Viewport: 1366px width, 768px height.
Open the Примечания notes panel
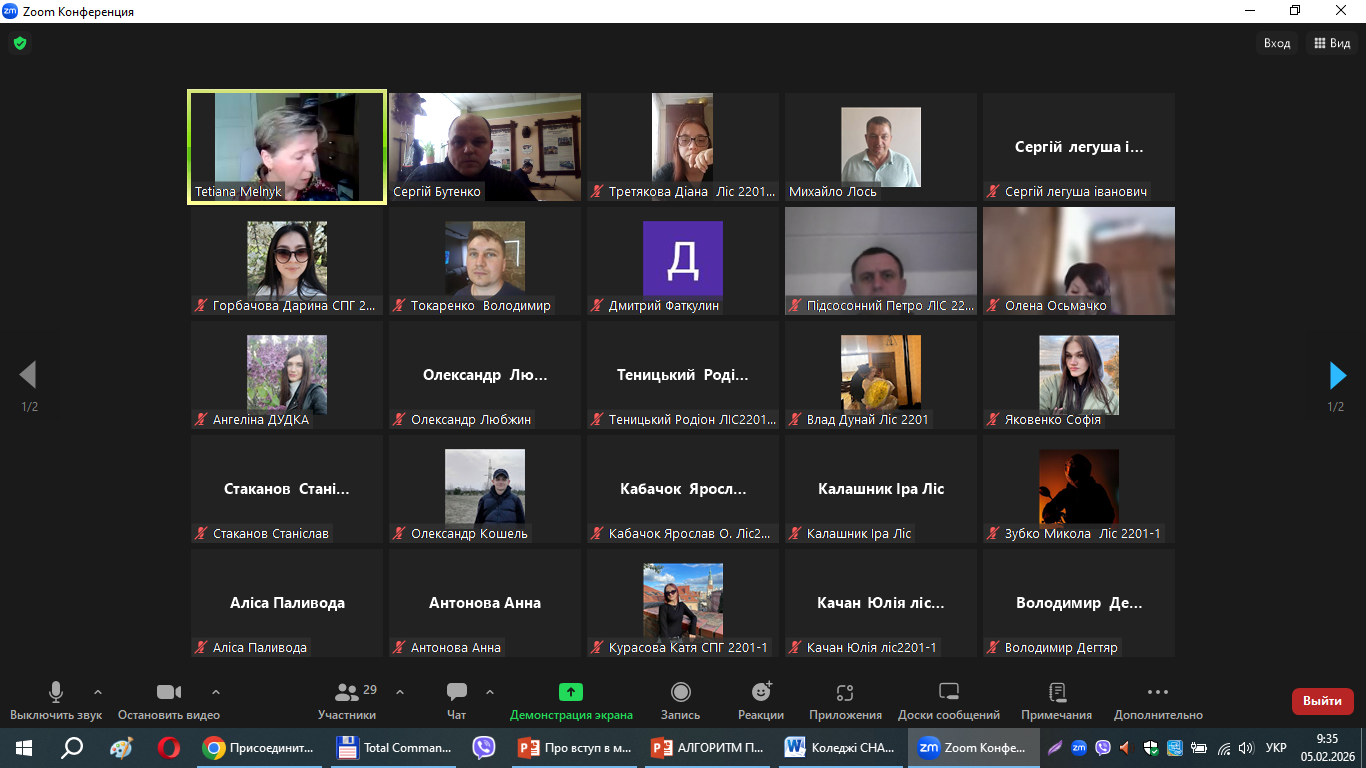coord(1056,700)
